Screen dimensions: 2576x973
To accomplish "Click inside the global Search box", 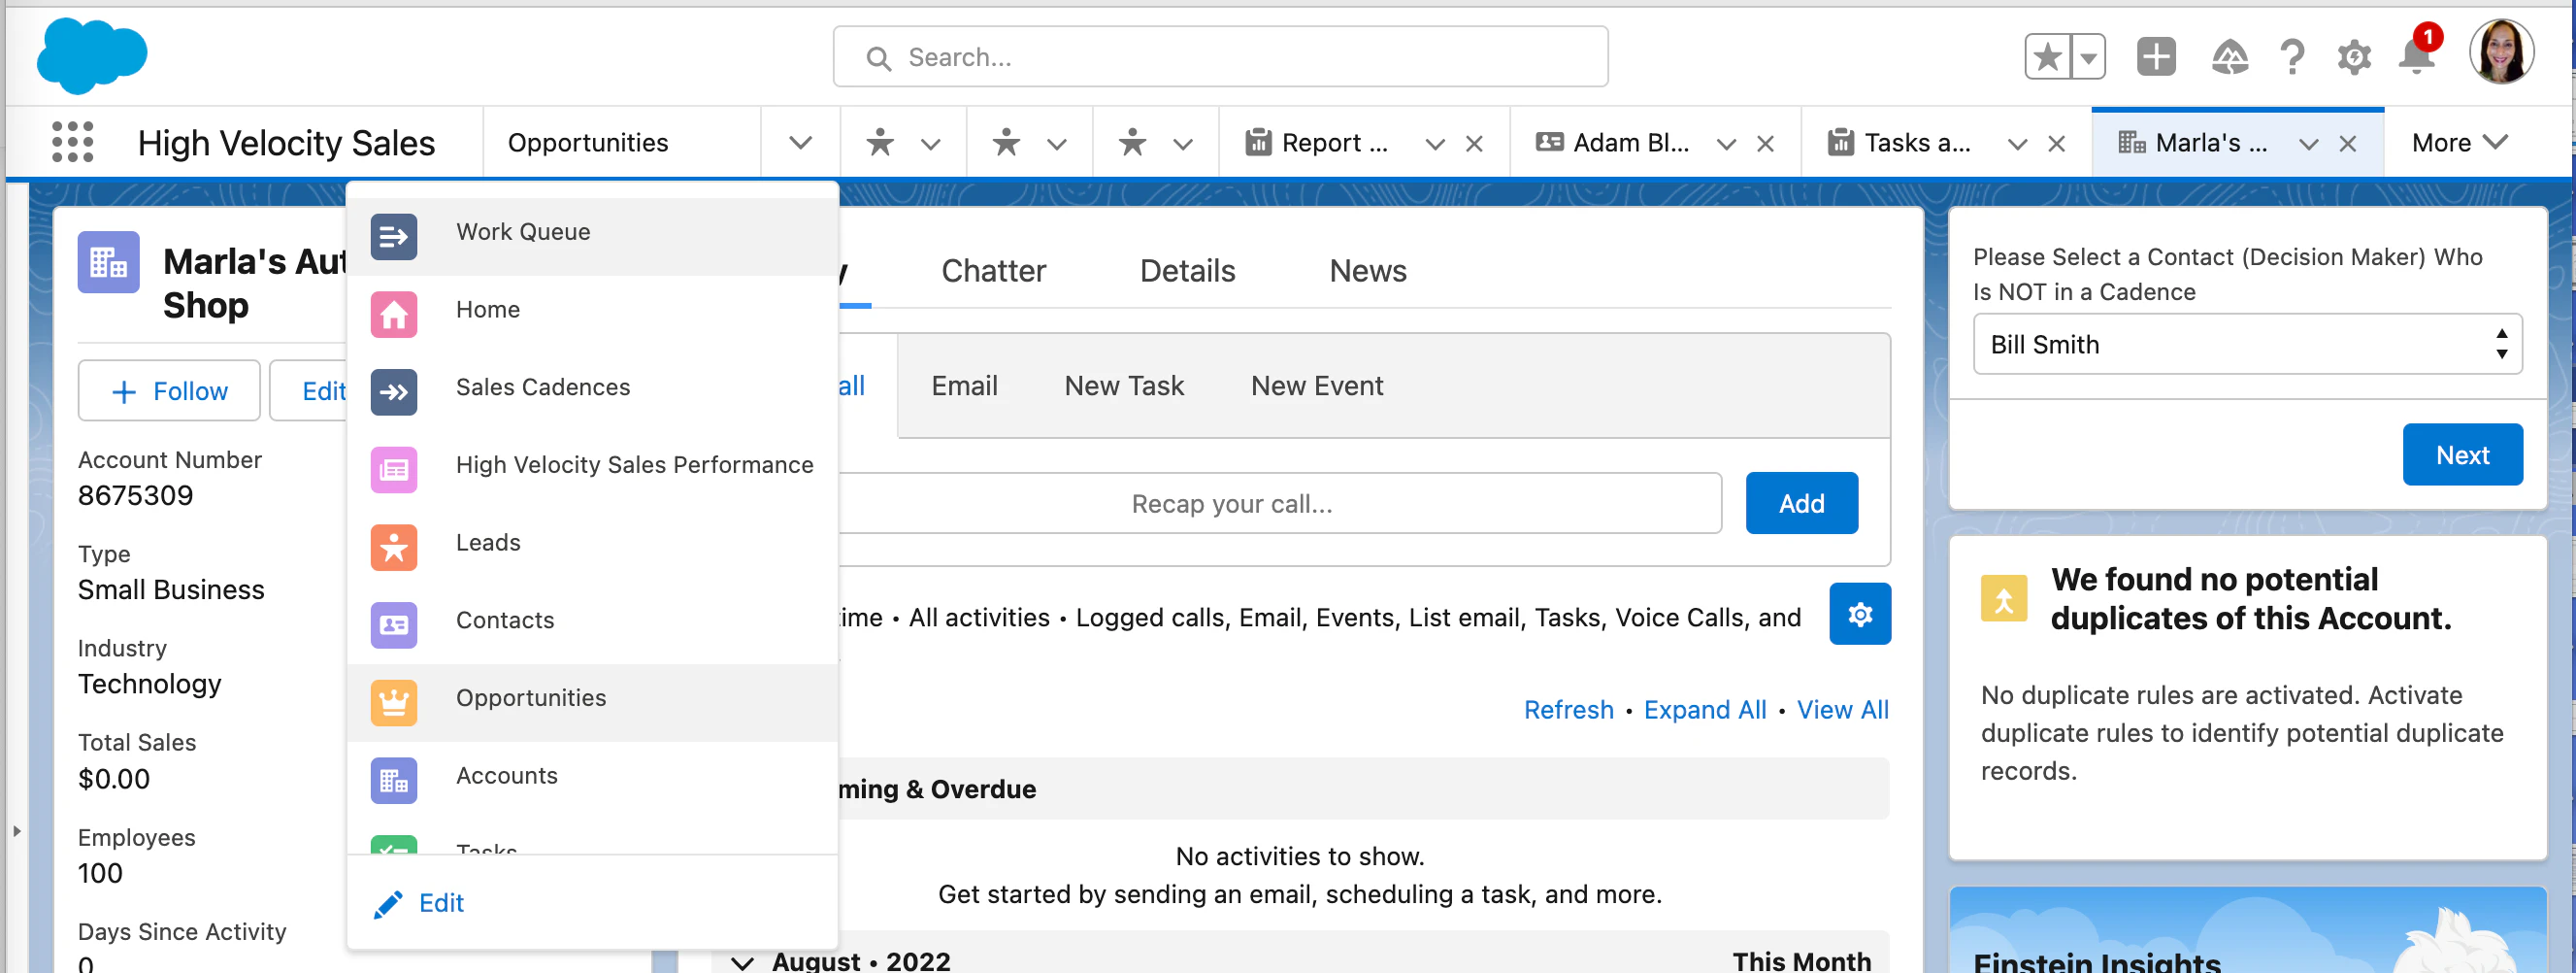I will click(1220, 57).
